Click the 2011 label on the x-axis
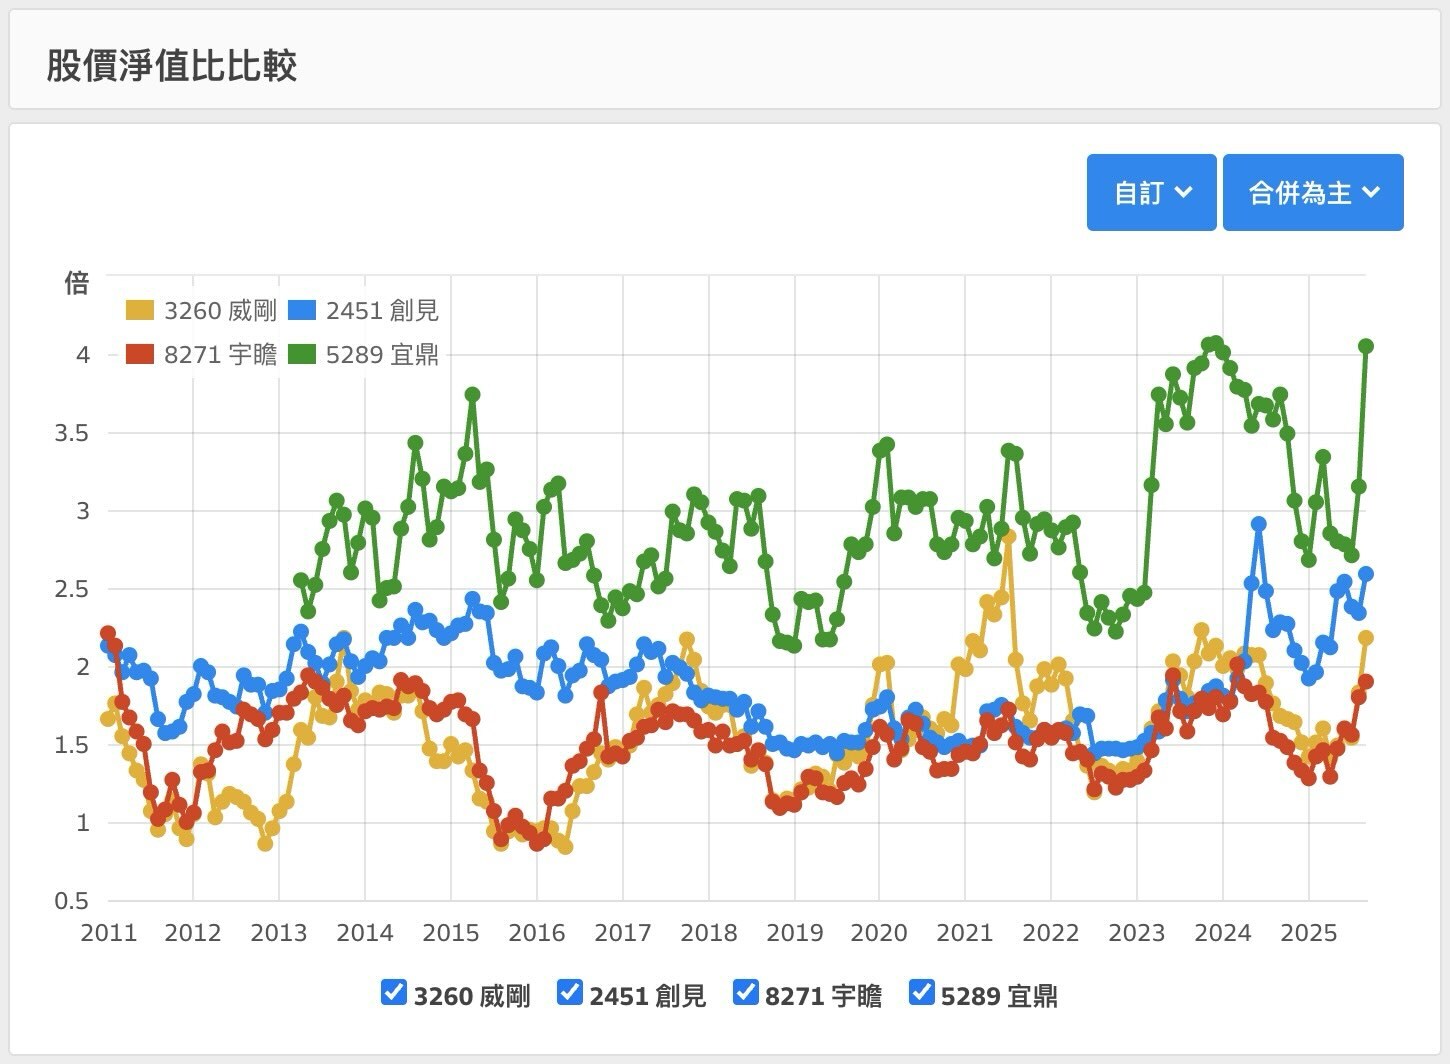This screenshot has height=1064, width=1450. click(x=108, y=933)
